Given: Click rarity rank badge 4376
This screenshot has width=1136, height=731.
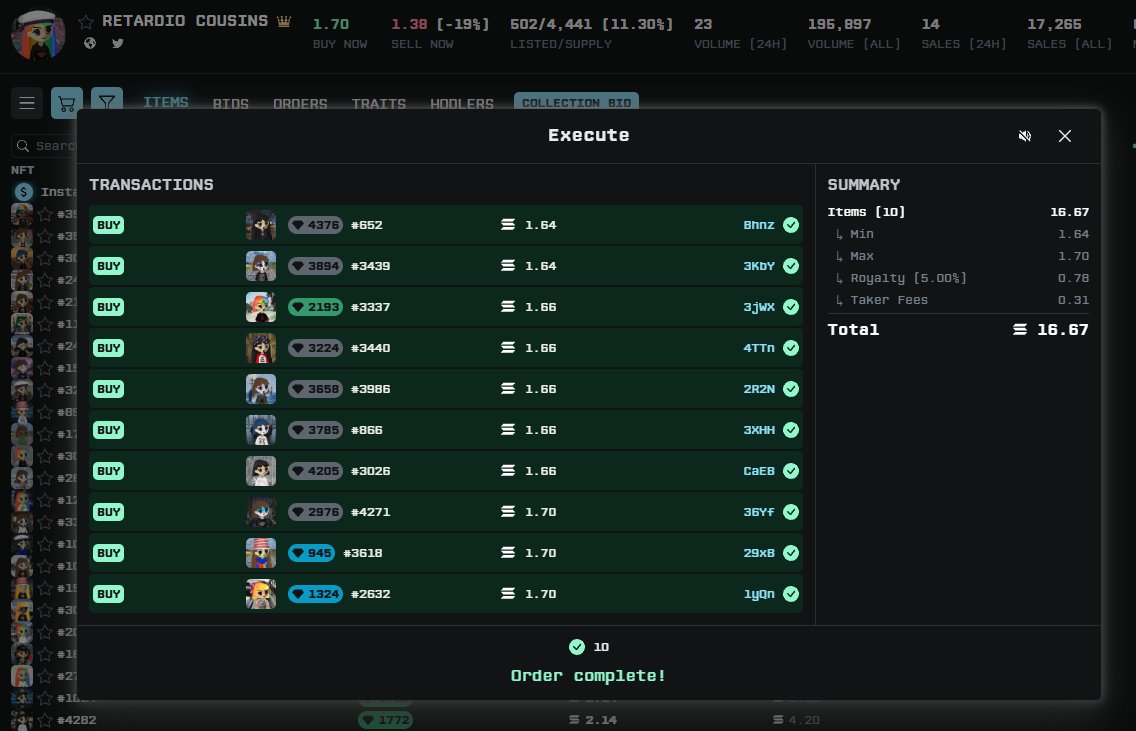Looking at the screenshot, I should pos(315,225).
